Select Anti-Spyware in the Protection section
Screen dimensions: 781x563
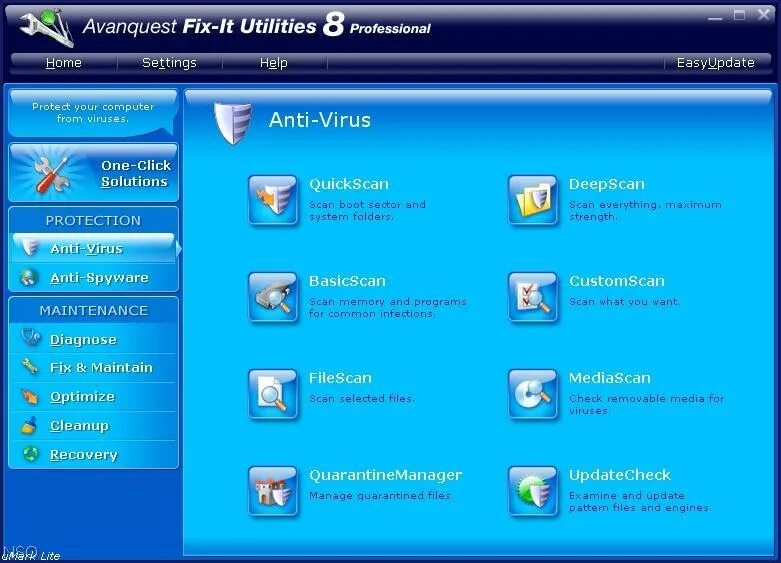94,277
